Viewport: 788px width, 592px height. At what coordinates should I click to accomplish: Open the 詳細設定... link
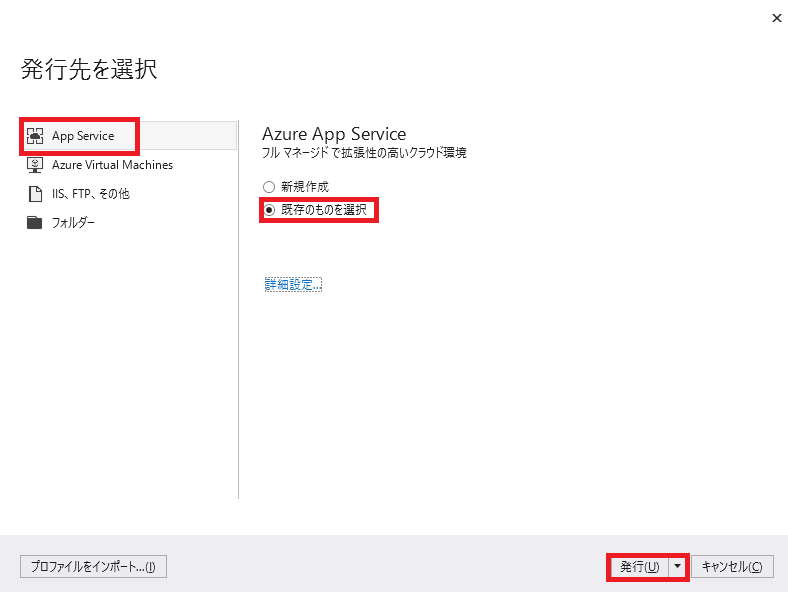click(293, 285)
